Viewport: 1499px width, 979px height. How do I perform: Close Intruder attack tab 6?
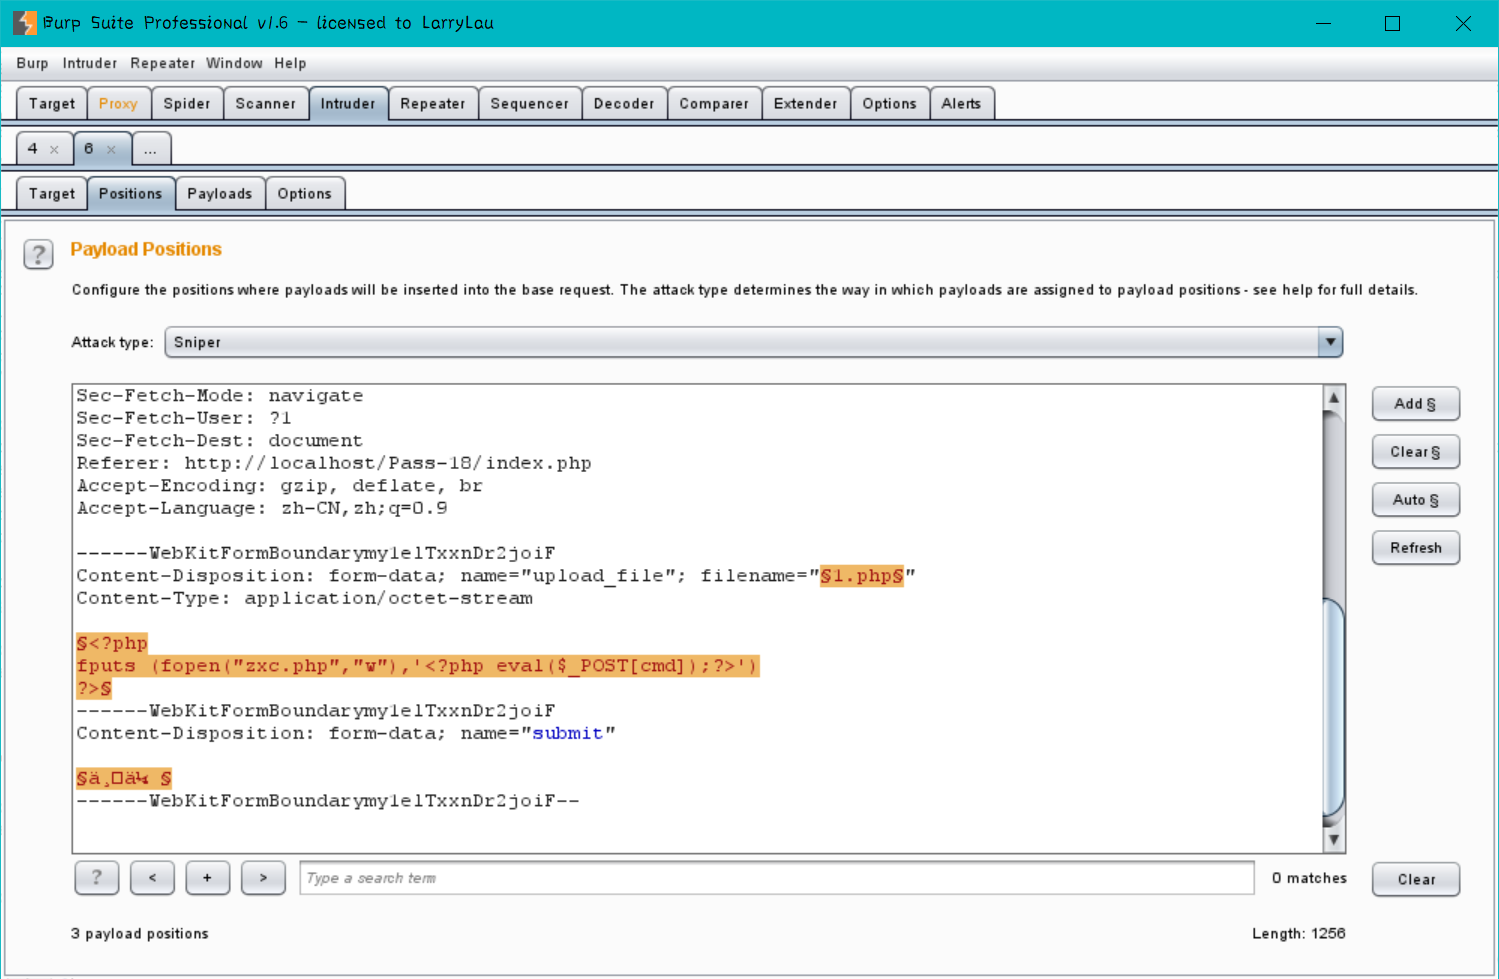pyautogui.click(x=111, y=150)
